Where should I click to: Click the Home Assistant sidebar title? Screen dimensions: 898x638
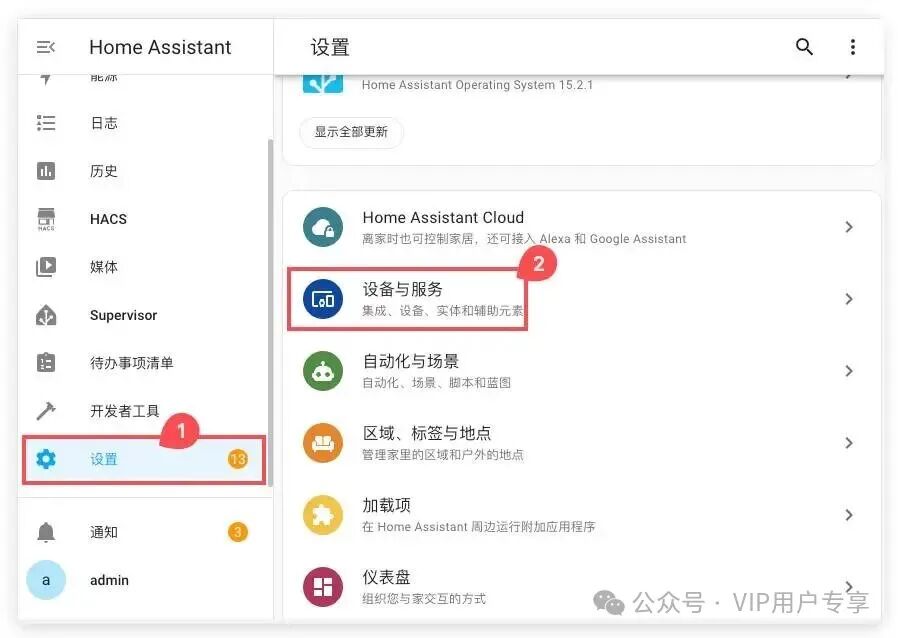(x=160, y=47)
